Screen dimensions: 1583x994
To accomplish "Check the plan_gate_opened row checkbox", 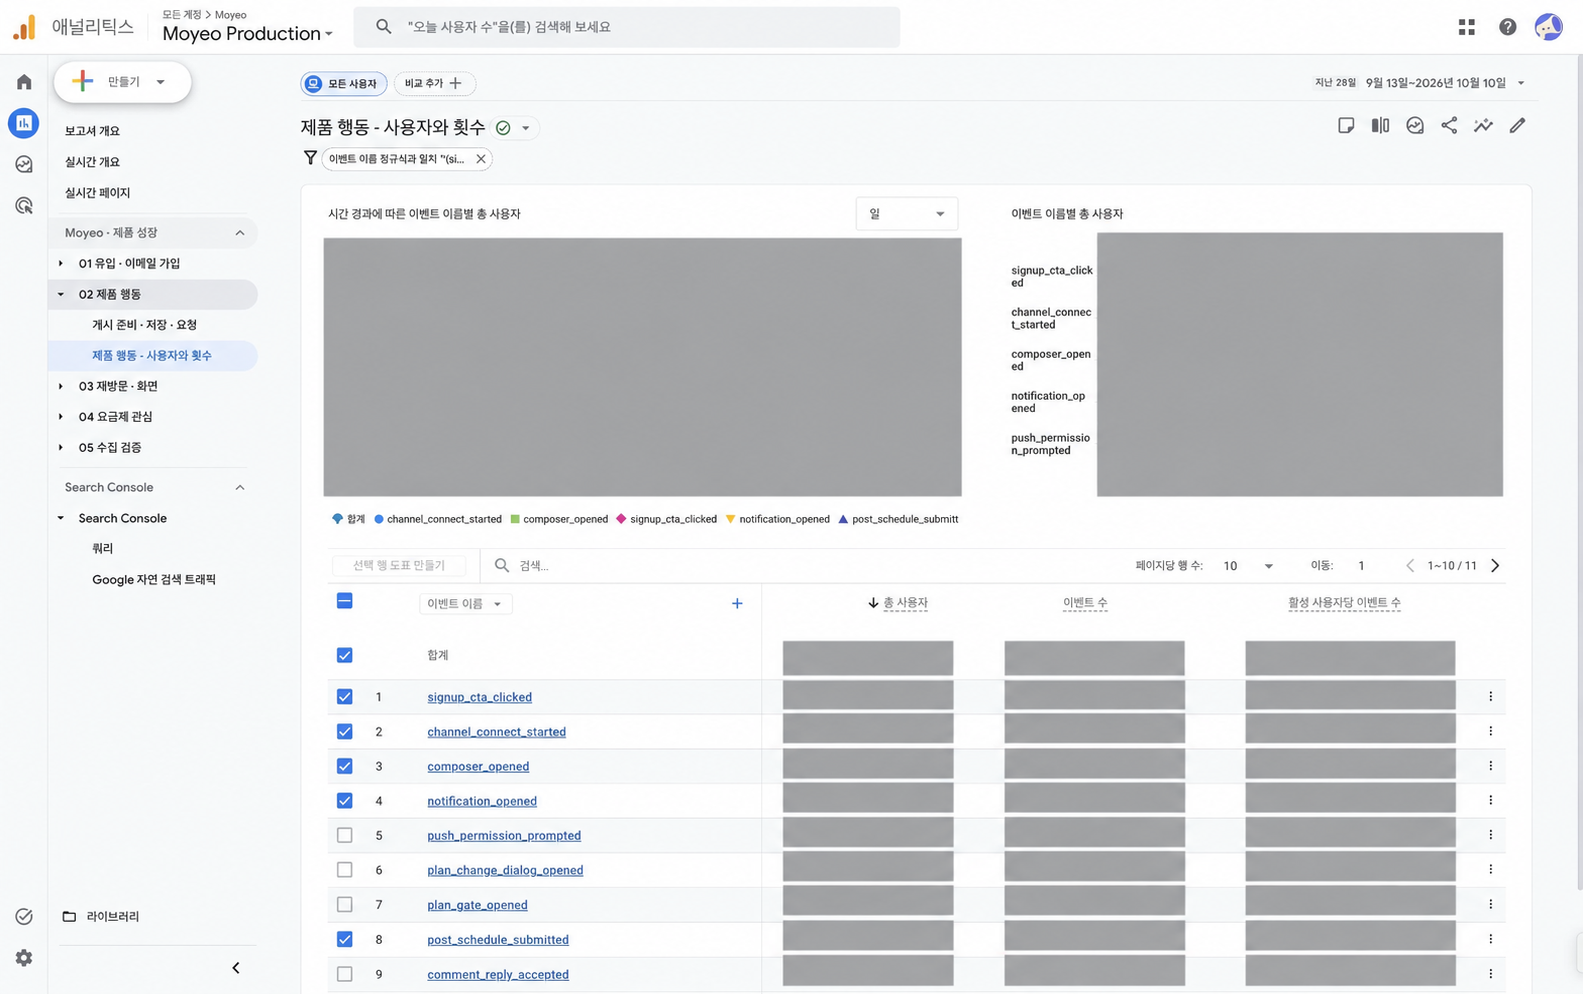I will tap(345, 905).
